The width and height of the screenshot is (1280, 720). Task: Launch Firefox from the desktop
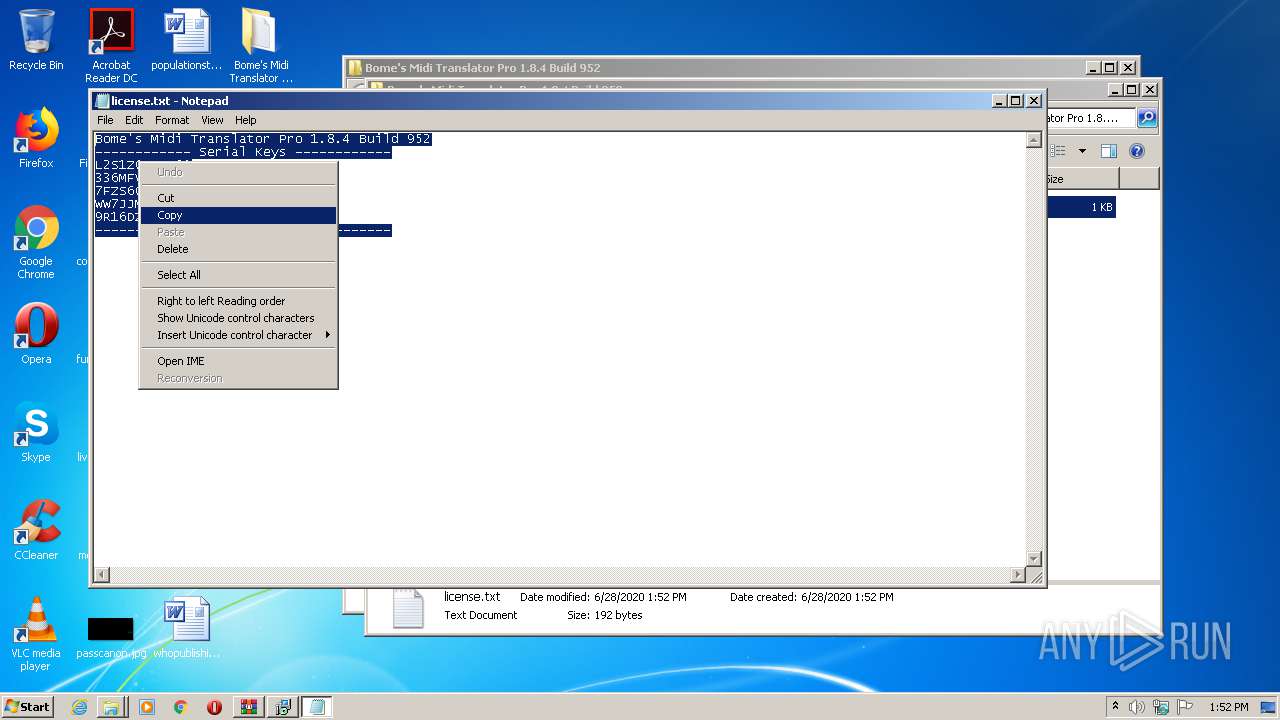coord(36,138)
